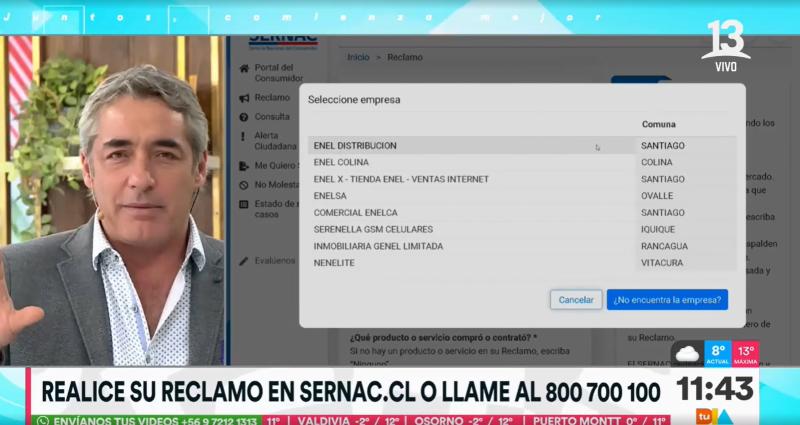This screenshot has height=425, width=800.
Task: Click the WhatsApp icon in the ticker
Action: [x=43, y=421]
